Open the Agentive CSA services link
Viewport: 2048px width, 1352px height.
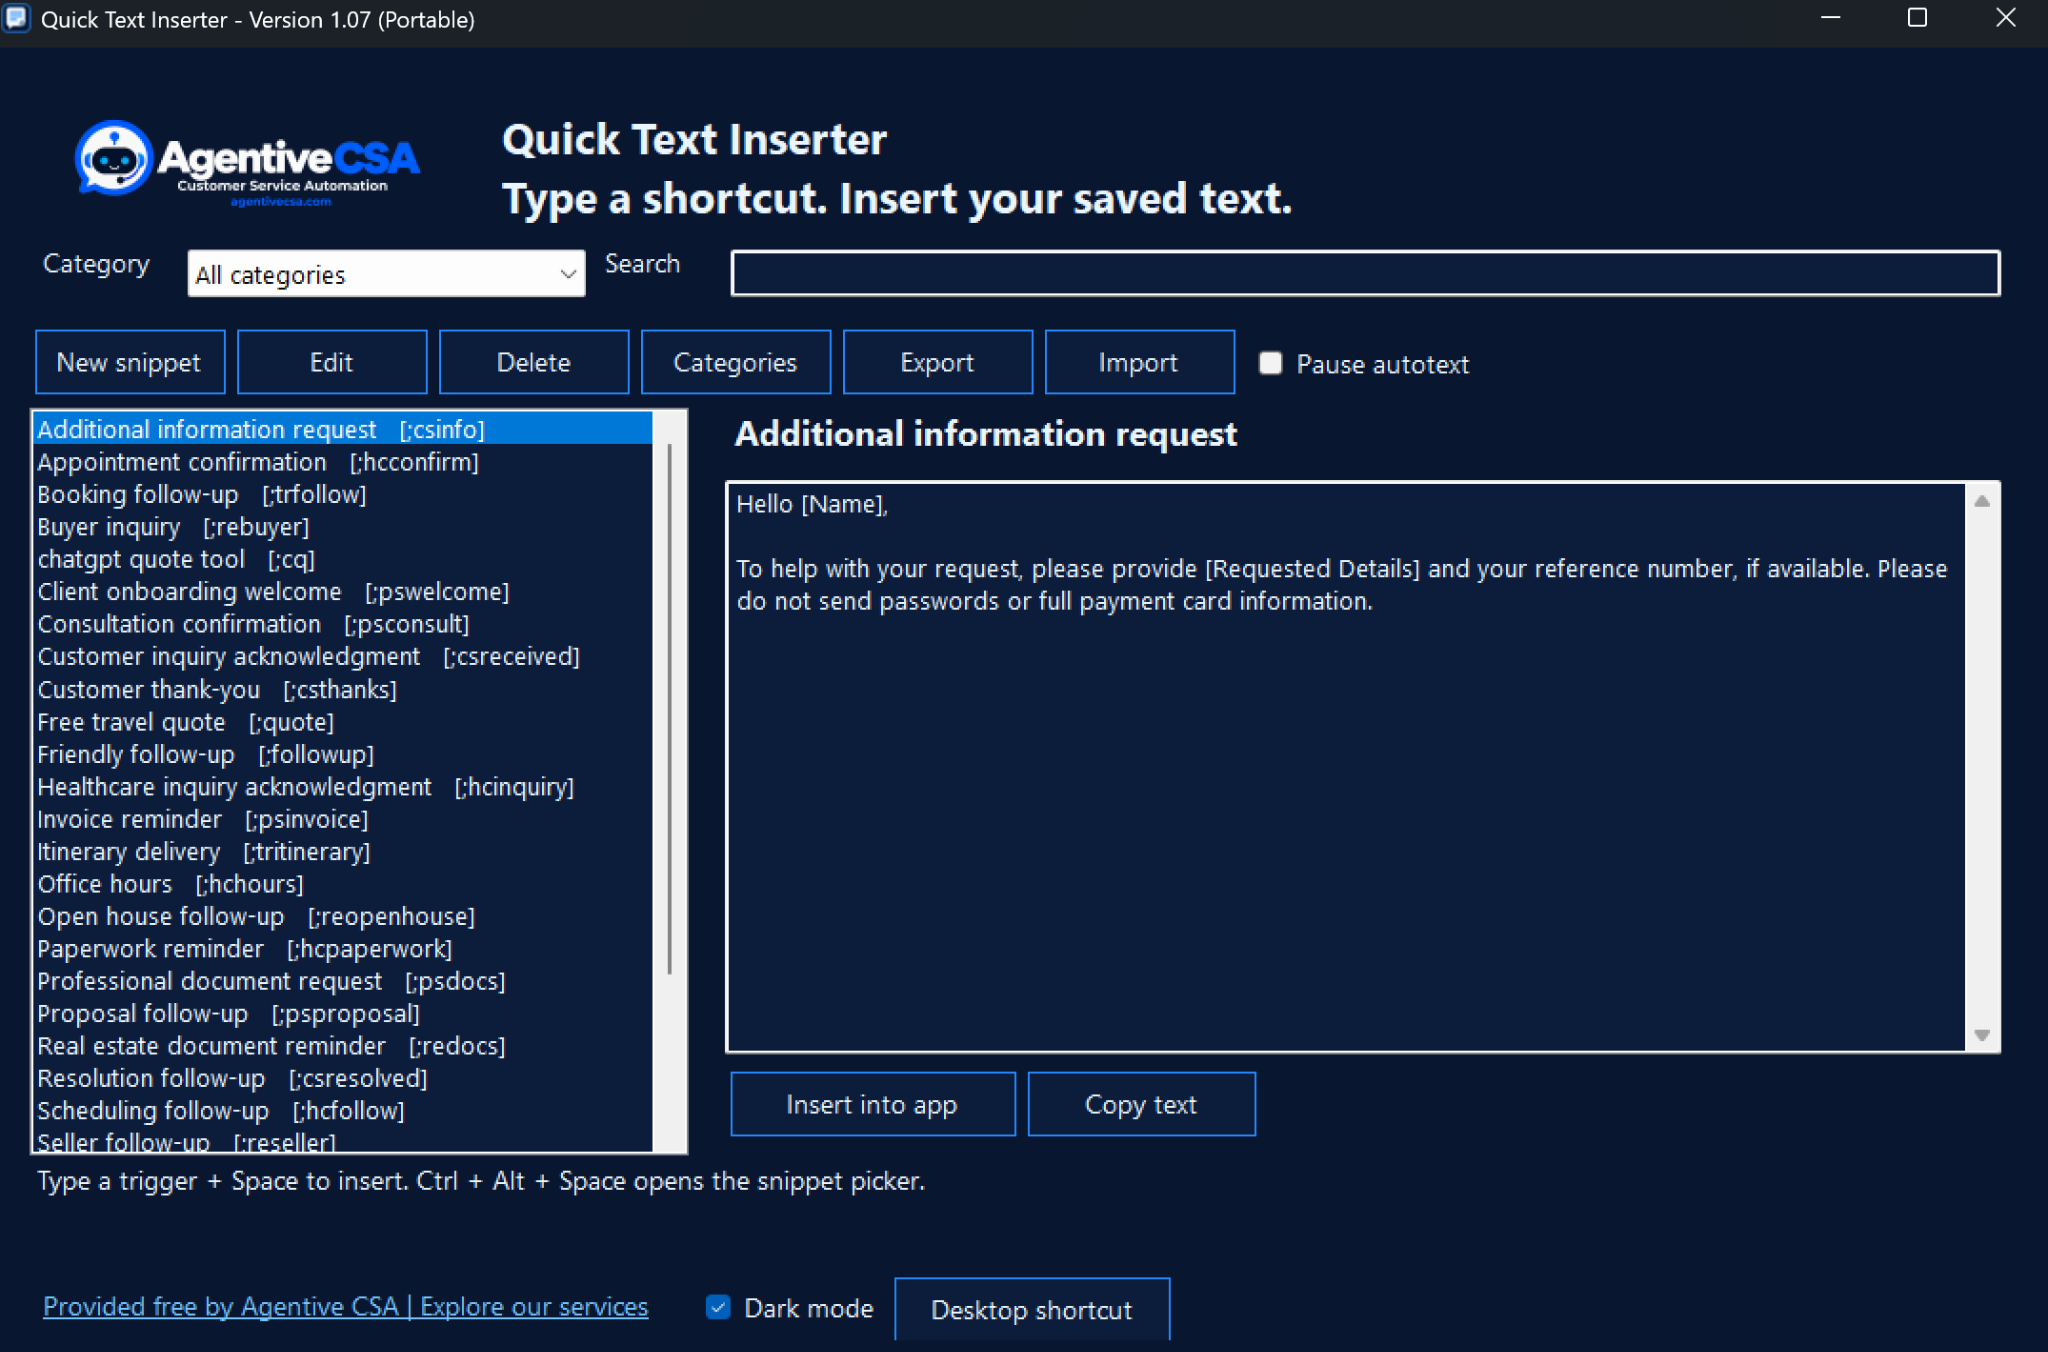pyautogui.click(x=345, y=1307)
